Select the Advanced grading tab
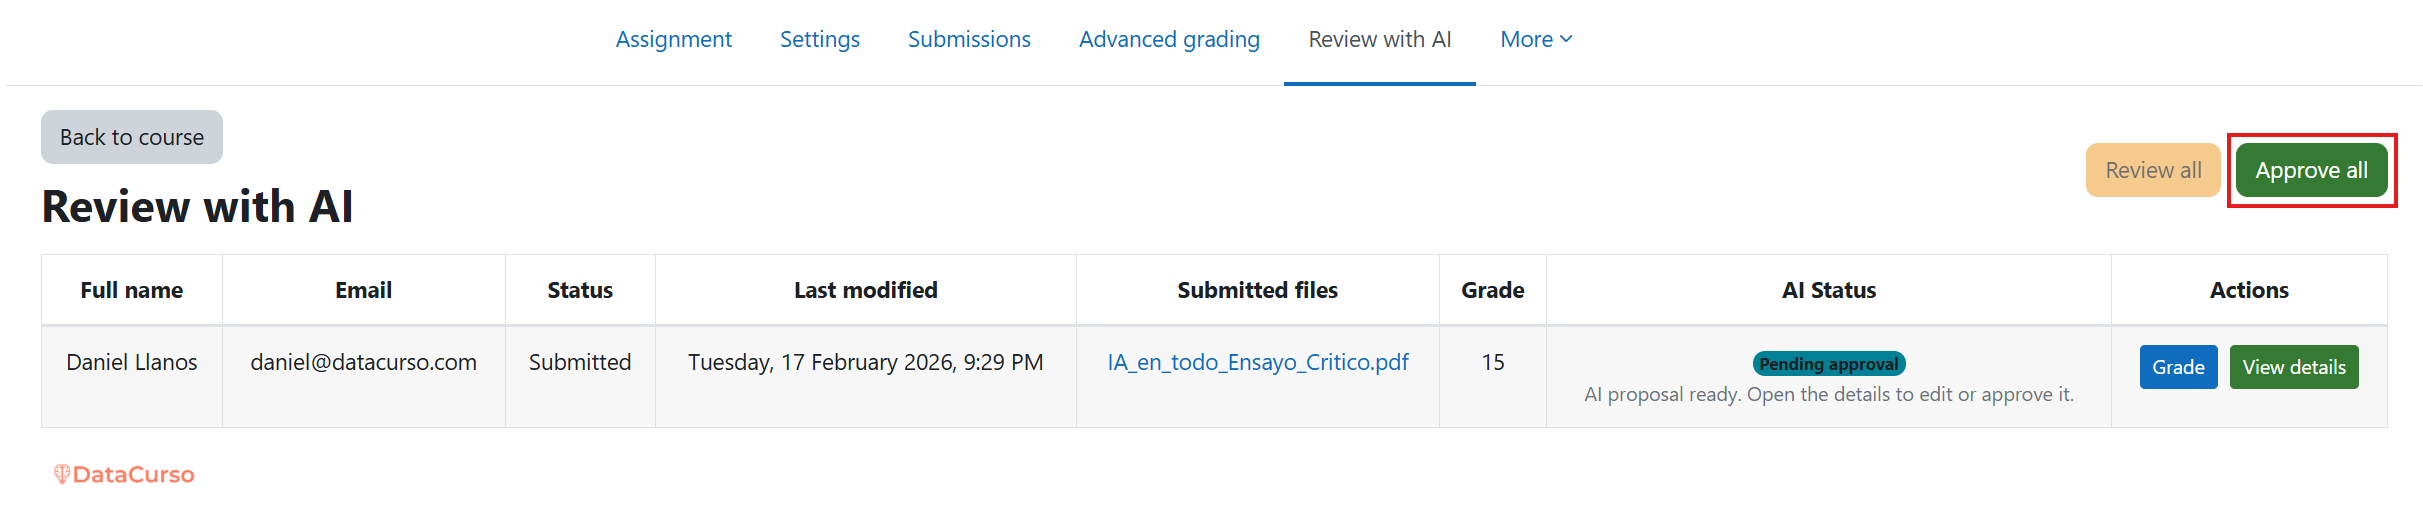 click(x=1169, y=39)
